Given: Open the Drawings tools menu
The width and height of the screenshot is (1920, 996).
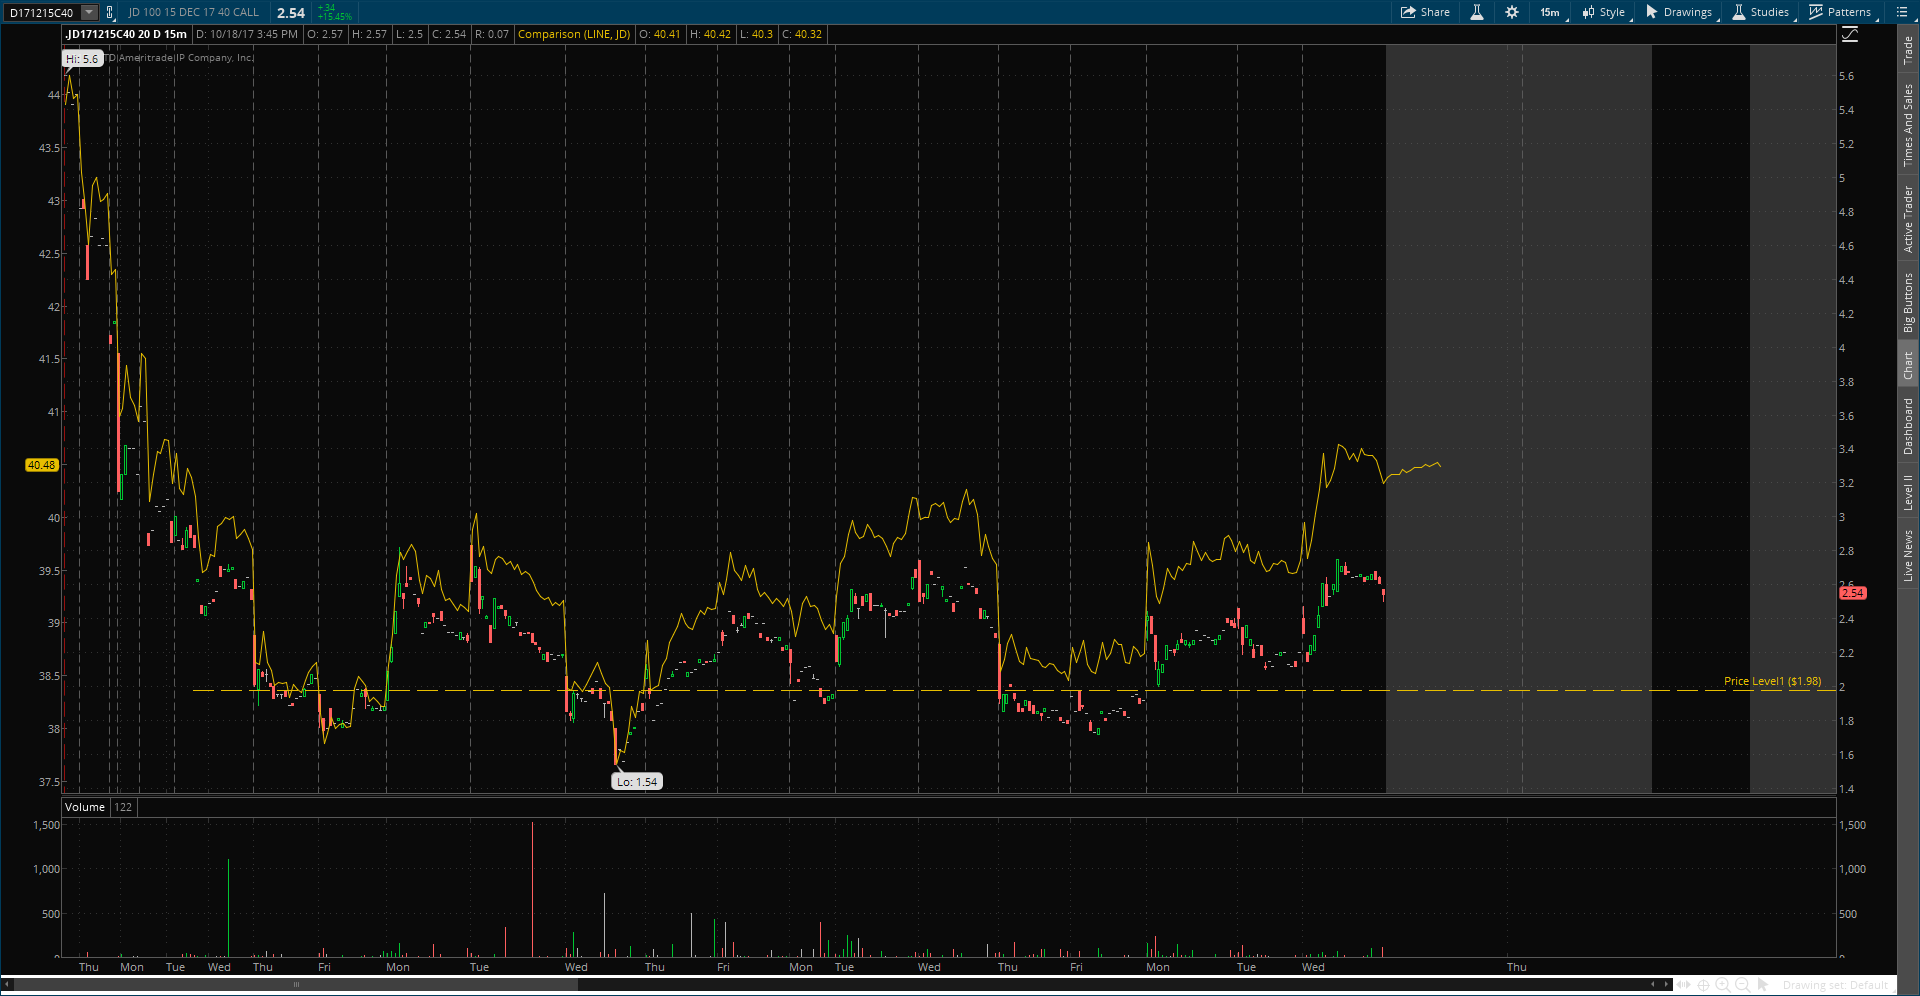Looking at the screenshot, I should [x=1679, y=12].
